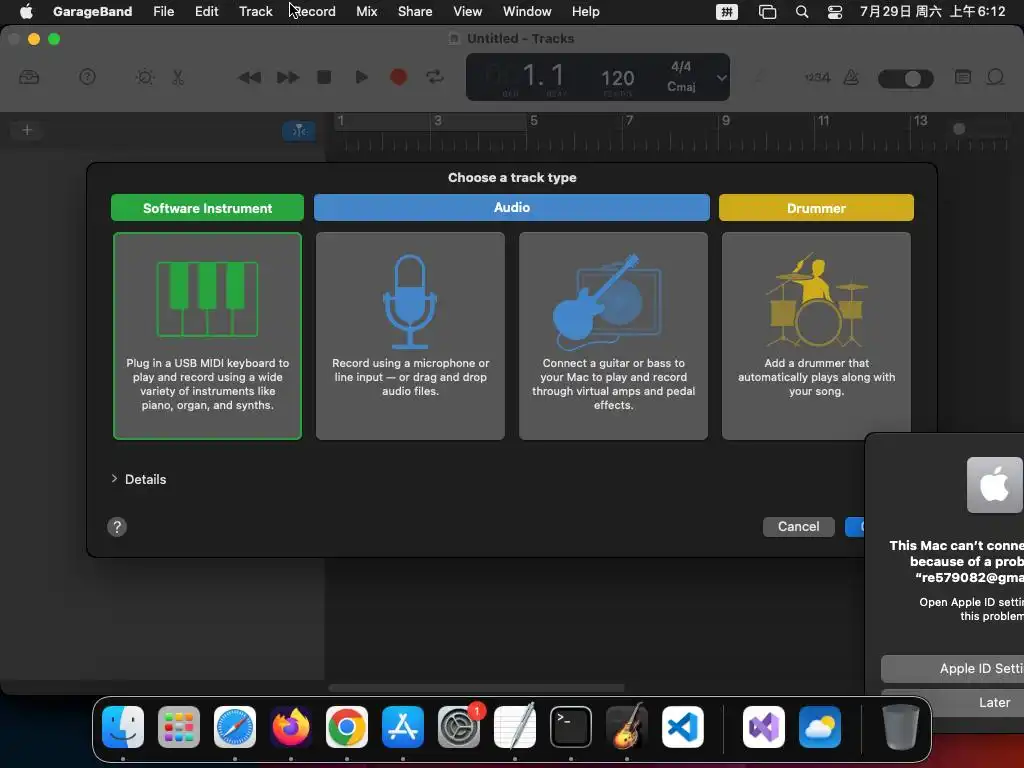
Task: Open the Edit menu
Action: pyautogui.click(x=206, y=11)
